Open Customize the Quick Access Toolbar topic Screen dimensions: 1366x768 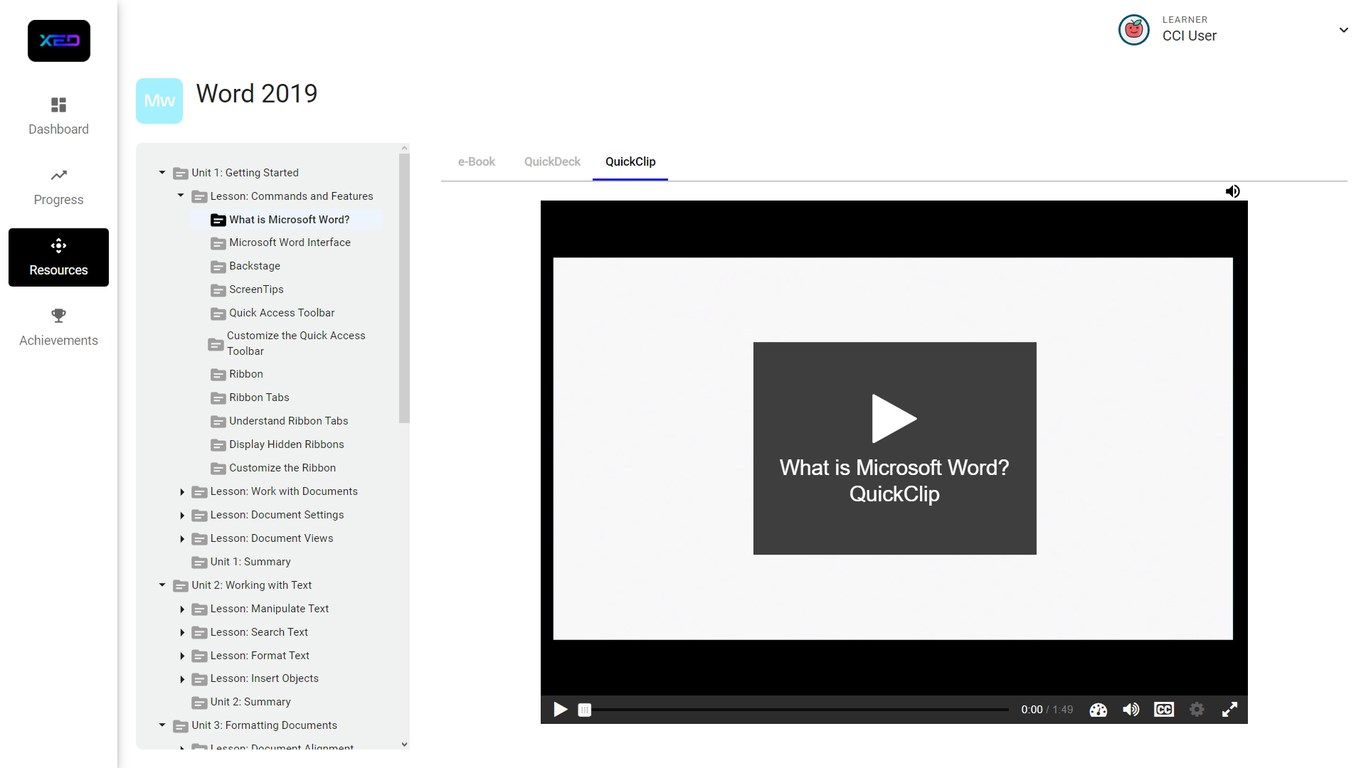[296, 343]
